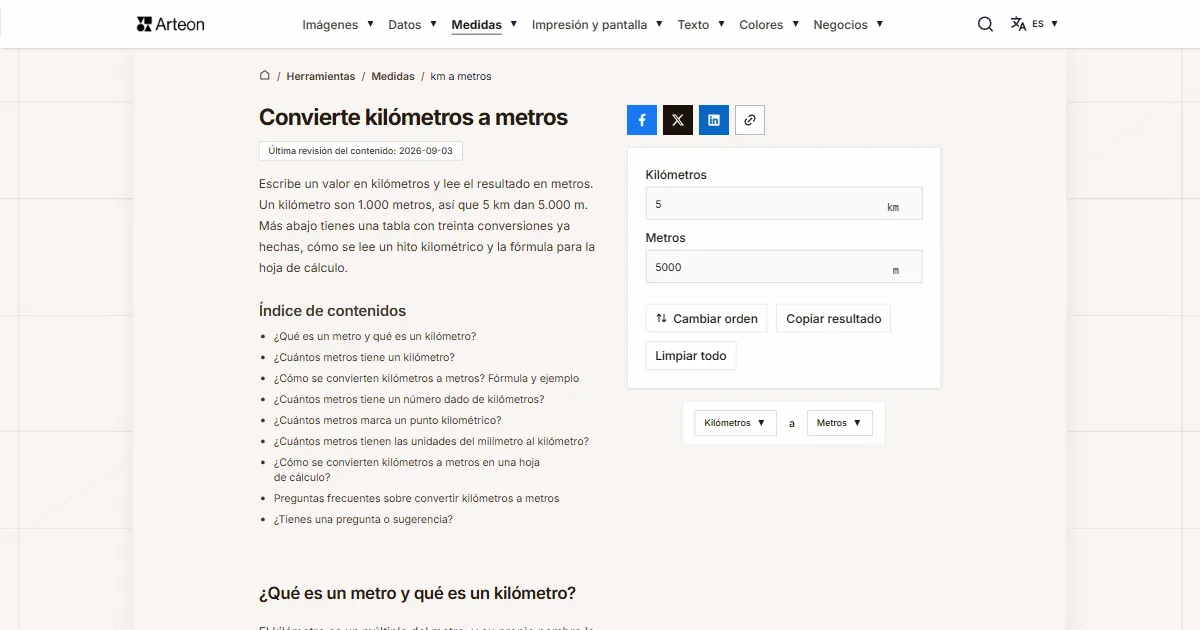The width and height of the screenshot is (1200, 630).
Task: Go to '¿Qué es un metro y qué es un kilómetro?' in the index
Action: 375,337
